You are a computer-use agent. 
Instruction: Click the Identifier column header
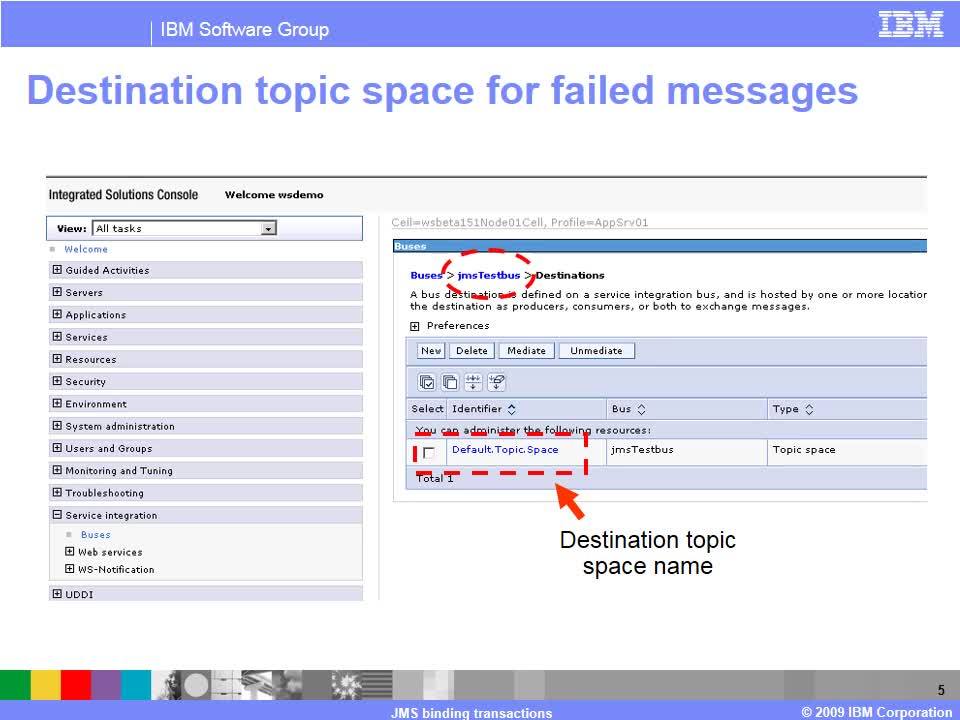[x=477, y=409]
